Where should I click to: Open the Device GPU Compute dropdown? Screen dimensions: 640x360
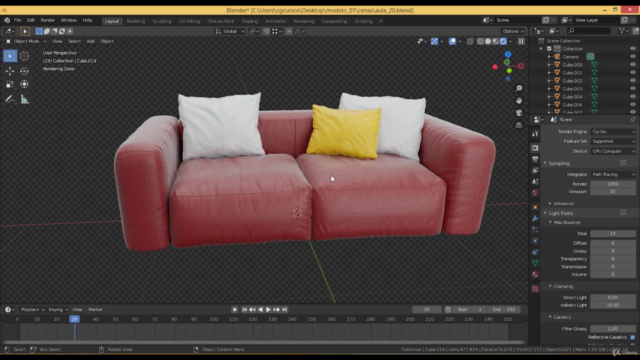pyautogui.click(x=613, y=151)
